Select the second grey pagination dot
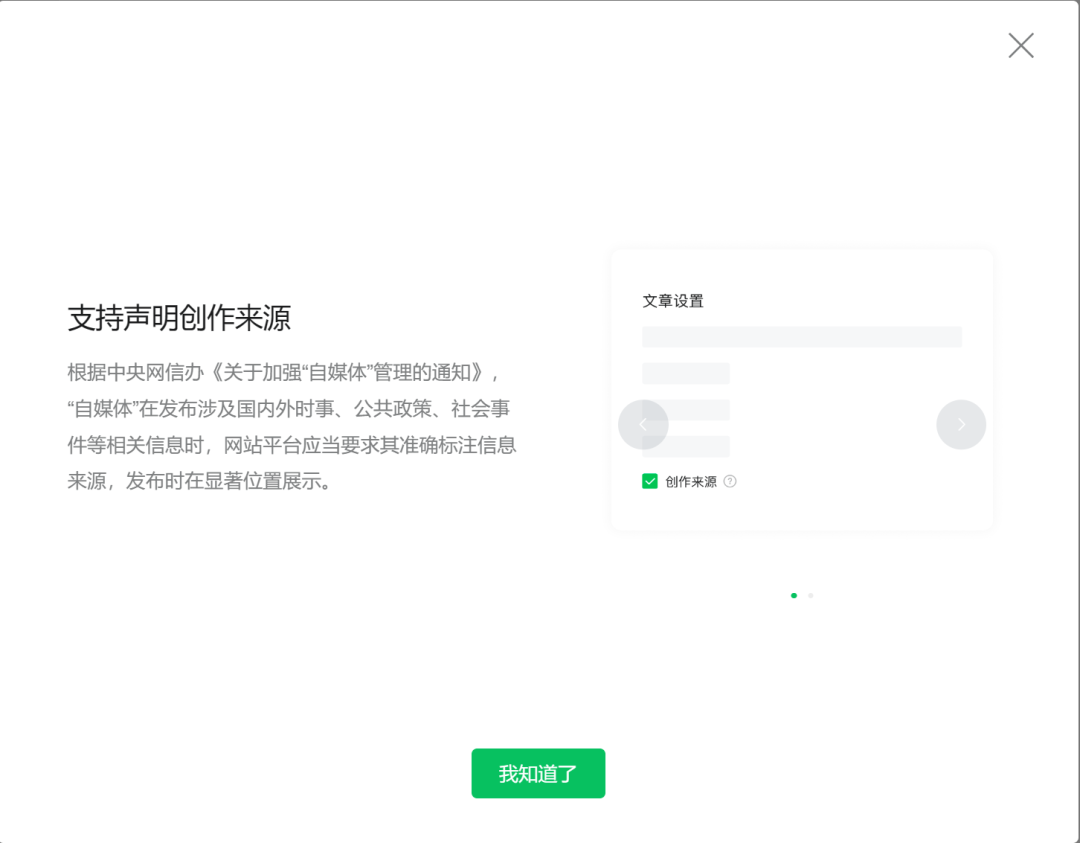1080x843 pixels. point(811,596)
